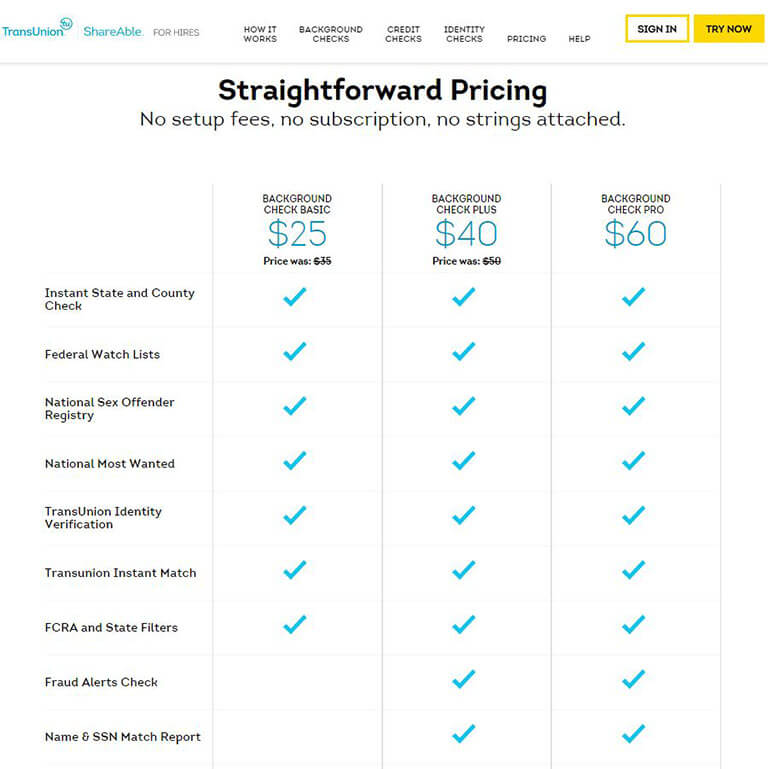The image size is (768, 769).
Task: Select the Pricing nav link
Action: click(x=527, y=39)
